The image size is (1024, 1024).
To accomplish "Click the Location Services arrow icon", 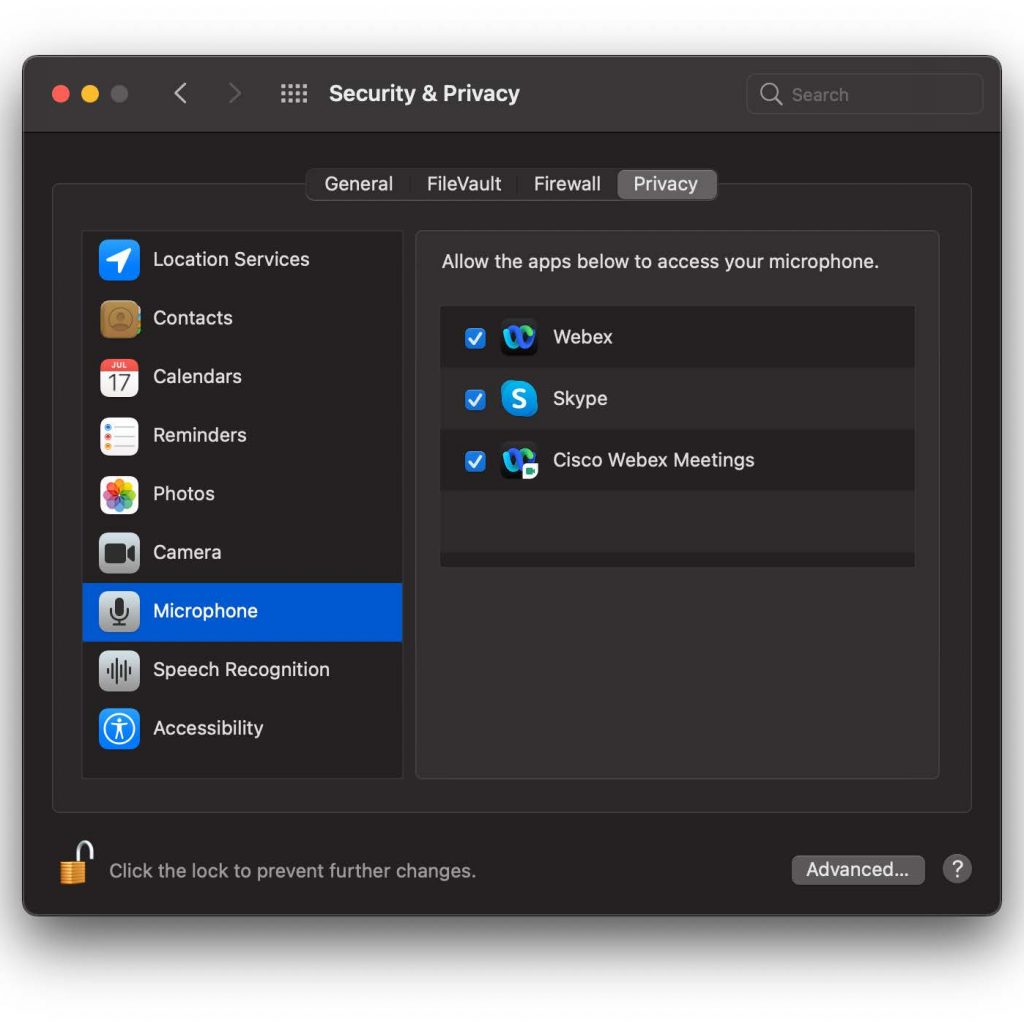I will [x=119, y=260].
